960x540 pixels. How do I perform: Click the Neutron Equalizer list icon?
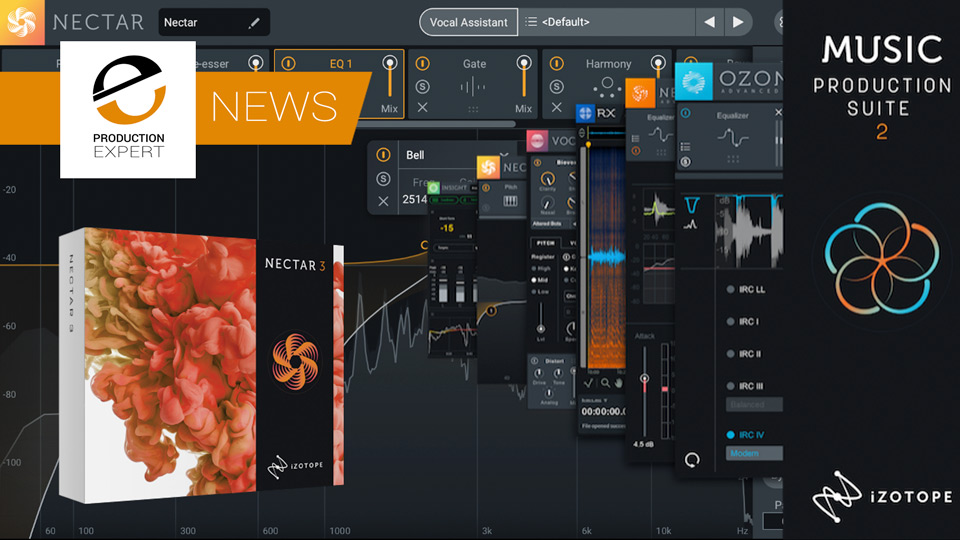click(x=636, y=138)
